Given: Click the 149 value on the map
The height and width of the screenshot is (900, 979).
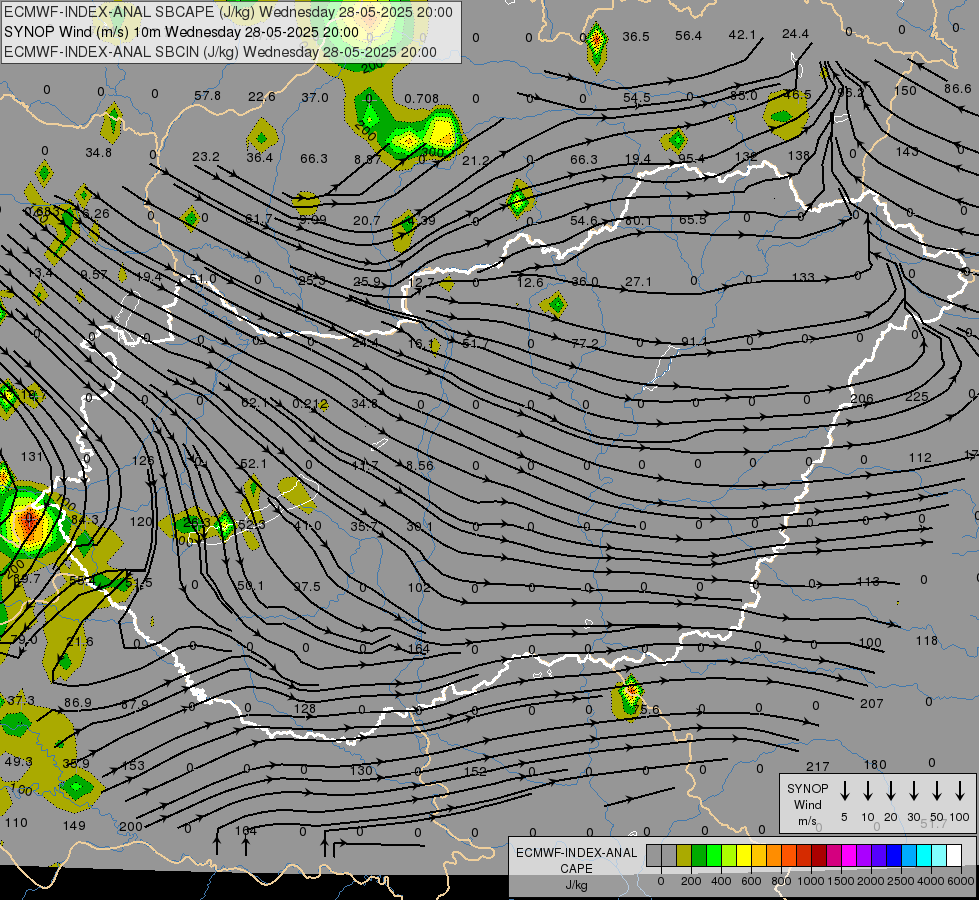Looking at the screenshot, I should tap(74, 826).
